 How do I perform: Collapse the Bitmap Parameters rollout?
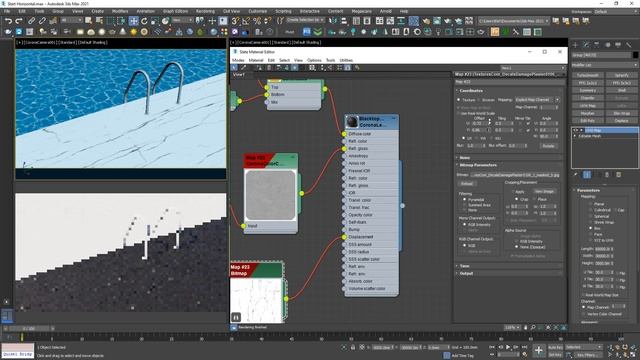tap(509, 165)
